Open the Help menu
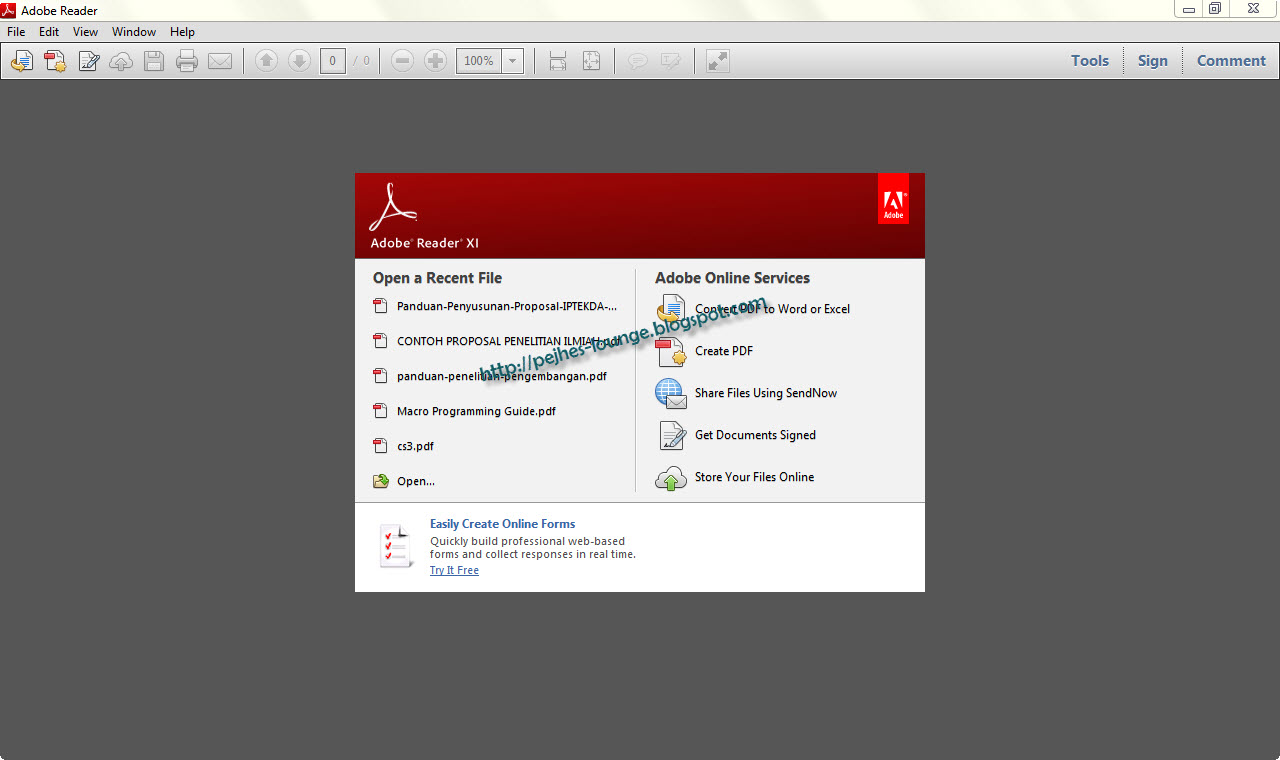The width and height of the screenshot is (1280, 760). [183, 32]
